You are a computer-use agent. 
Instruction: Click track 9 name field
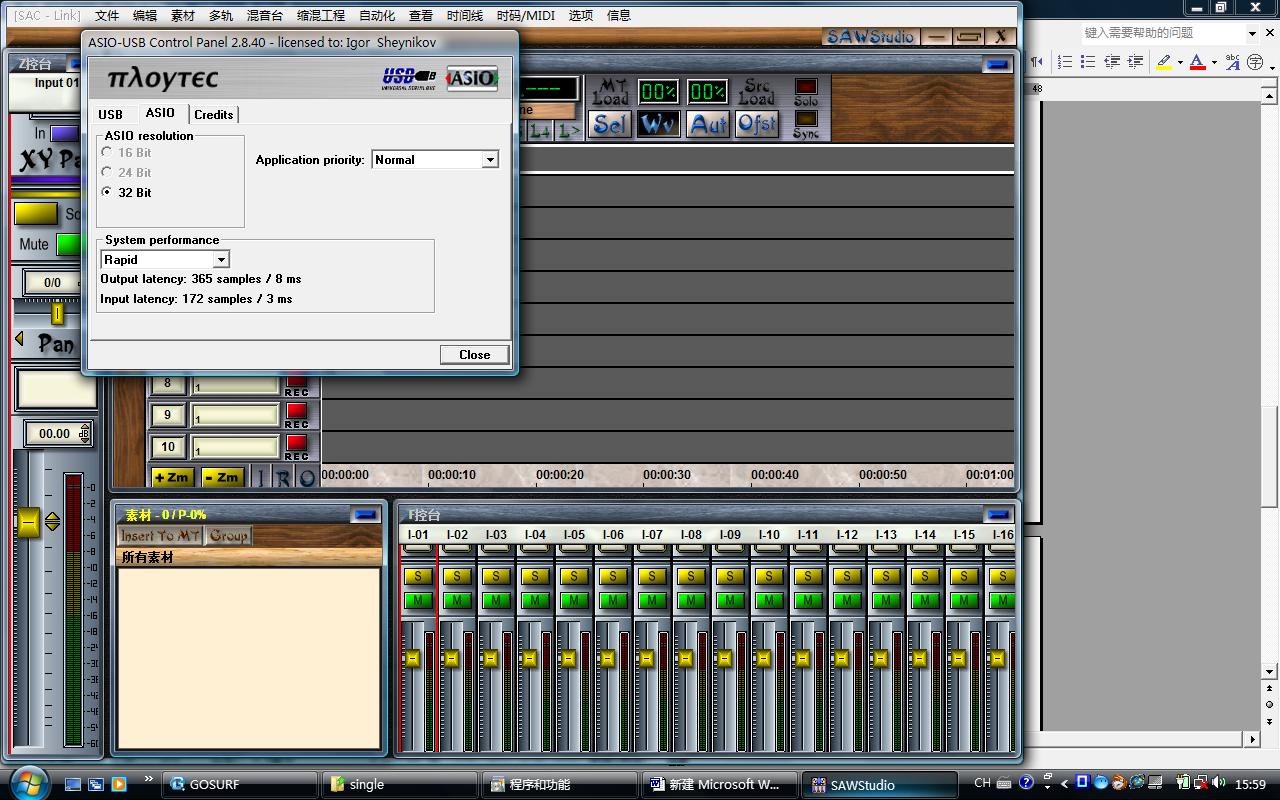click(235, 415)
